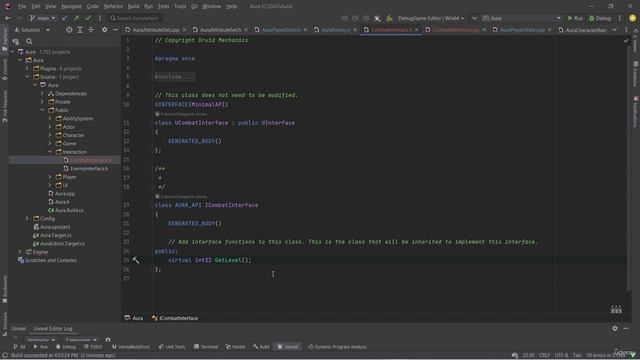Collapse the Public folder
This screenshot has height=360, width=640.
click(x=42, y=110)
